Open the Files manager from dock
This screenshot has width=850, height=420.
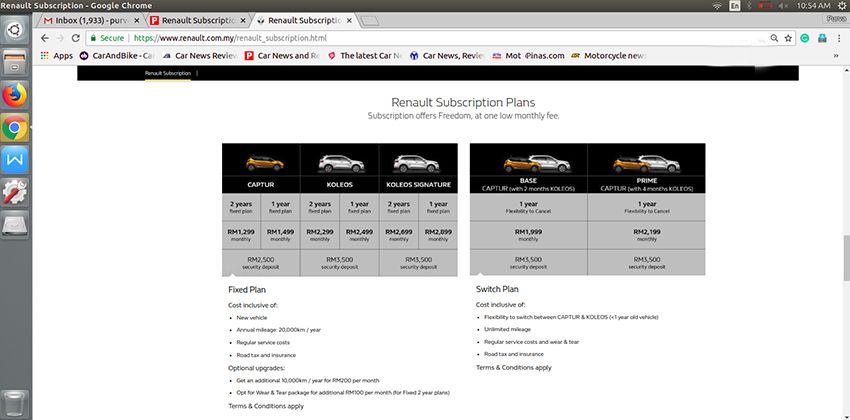[x=15, y=61]
